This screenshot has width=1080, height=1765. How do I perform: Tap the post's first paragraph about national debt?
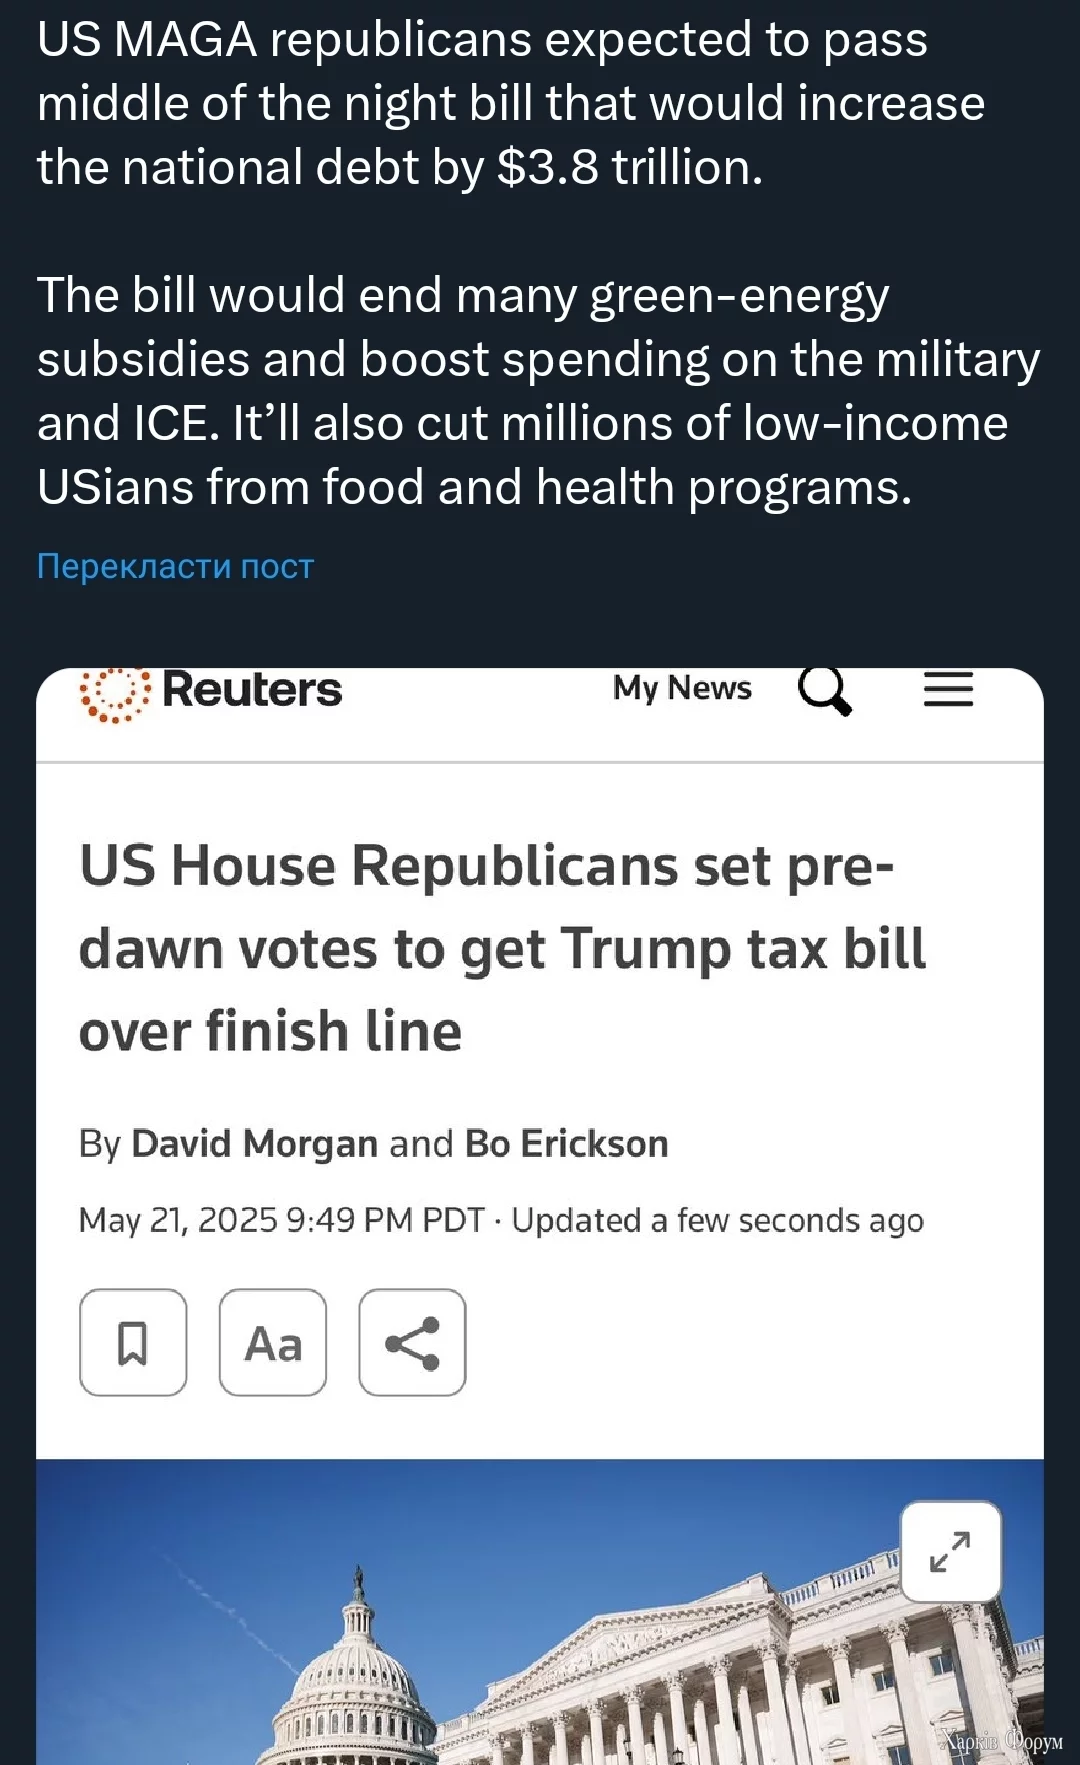coord(510,103)
